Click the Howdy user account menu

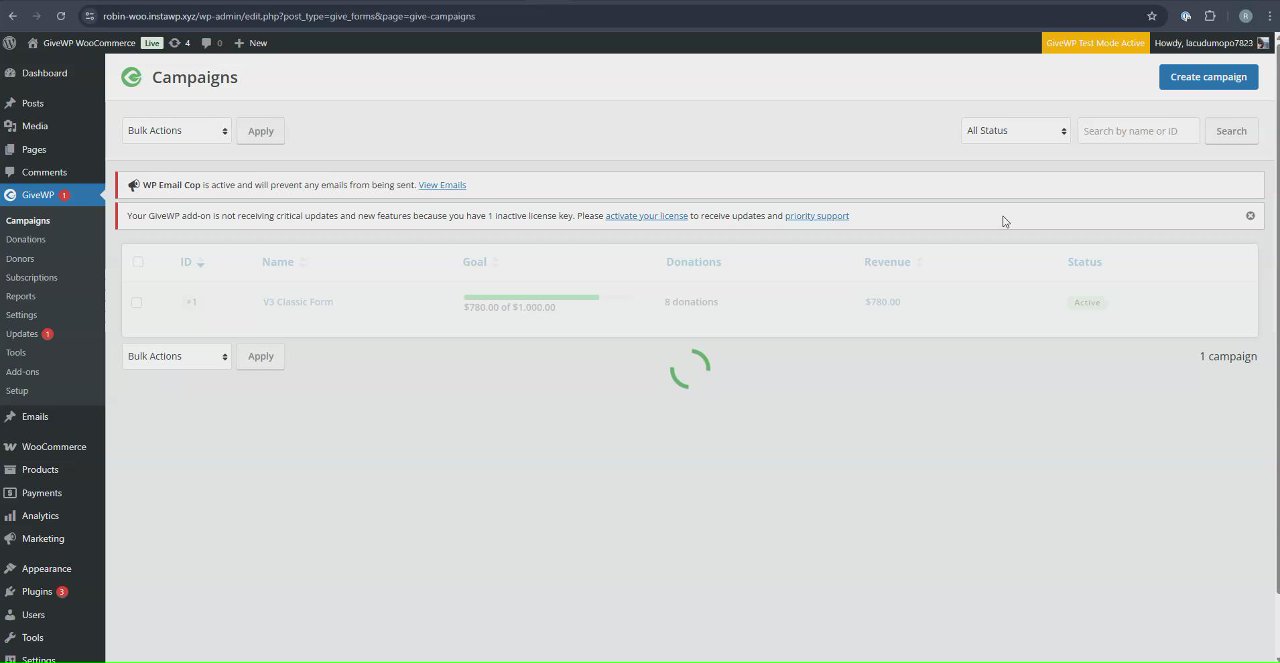coord(1213,43)
